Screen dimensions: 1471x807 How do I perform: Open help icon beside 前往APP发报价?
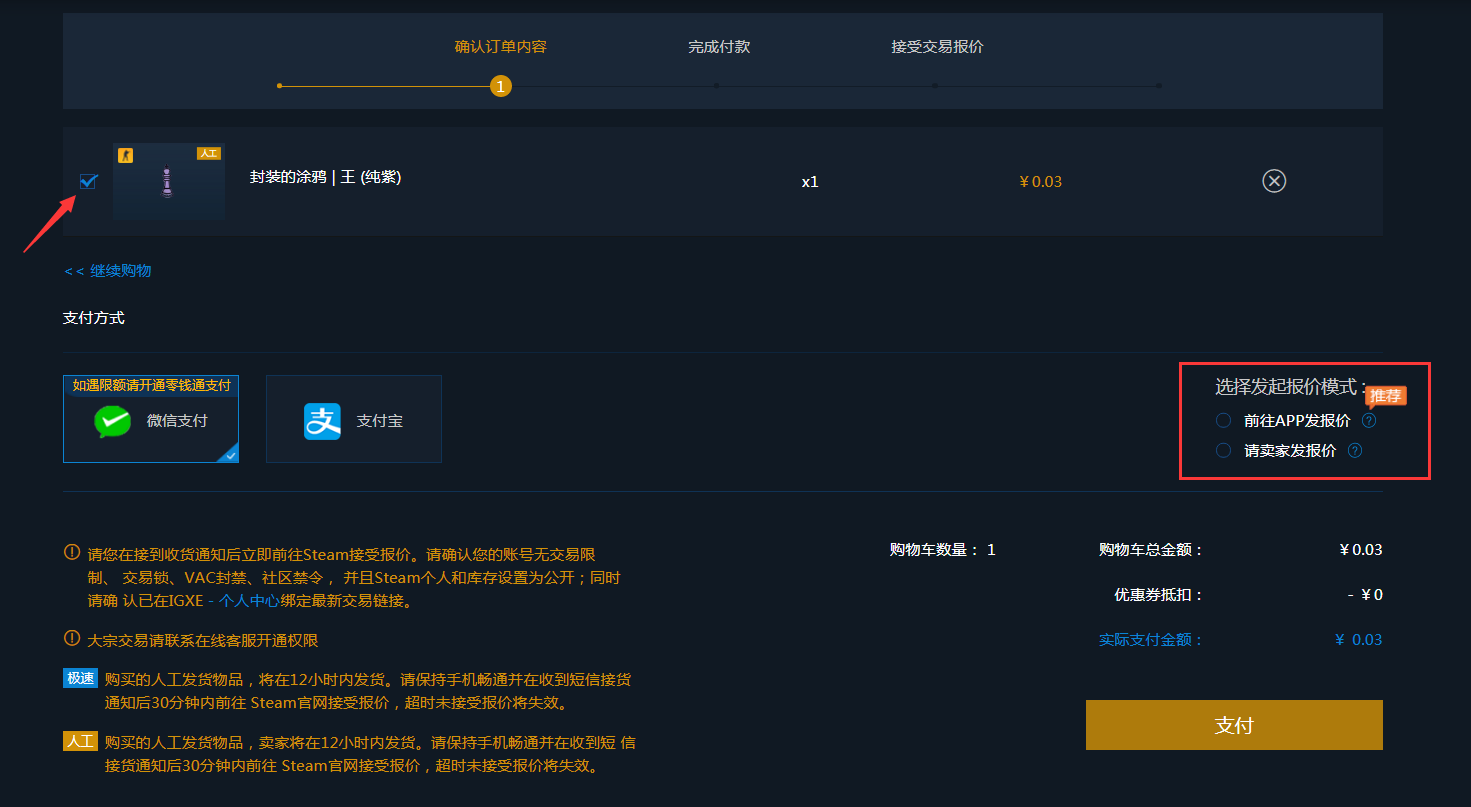(x=1369, y=421)
